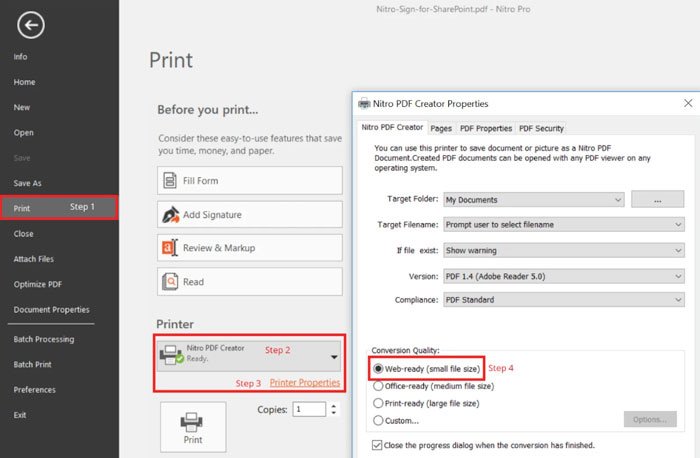Viewport: 700px width, 458px height.
Task: Click the Read magnifier page icon
Action: click(x=170, y=281)
